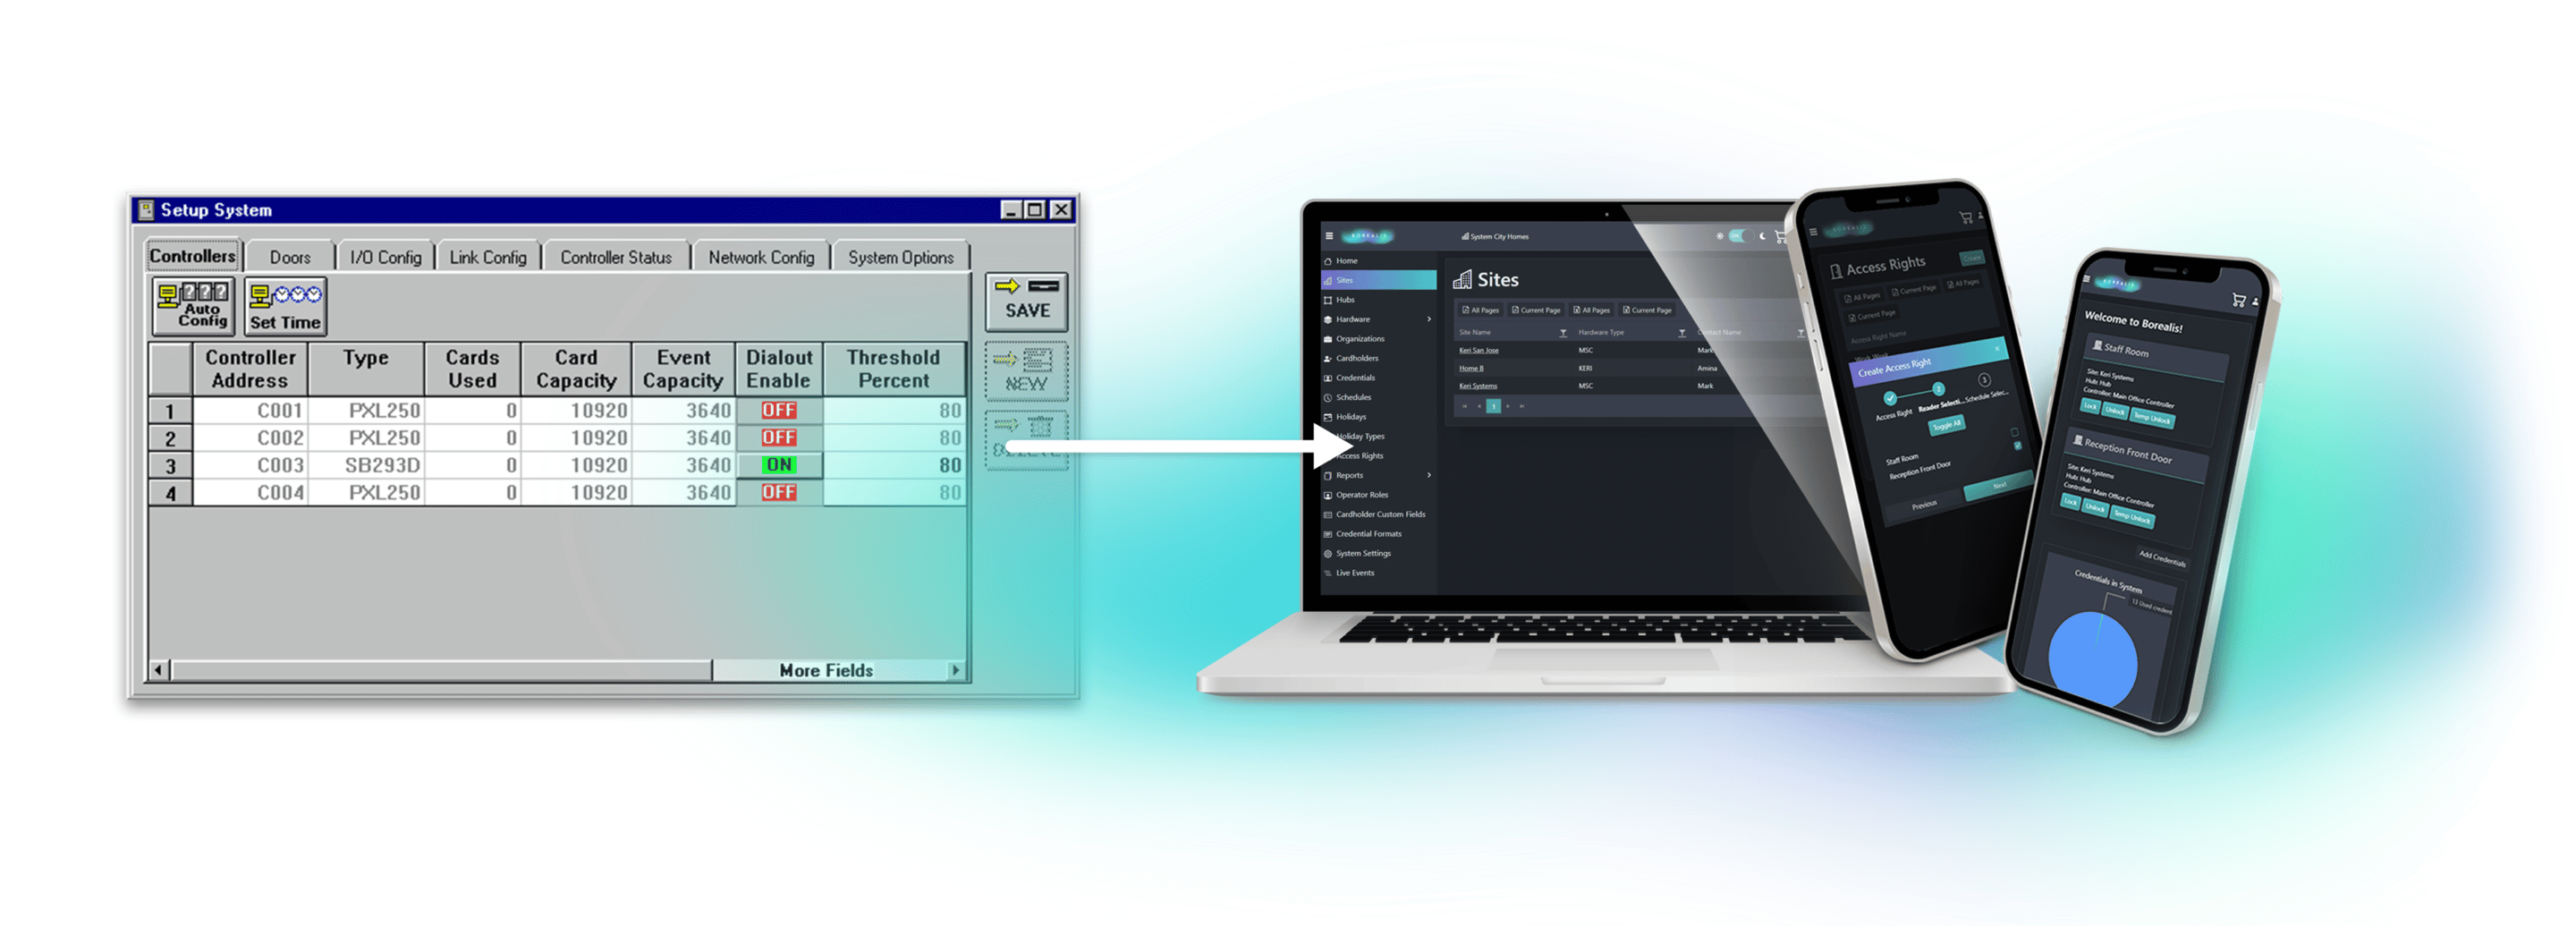Click More Fields right arrow in Setup System

coord(956,670)
